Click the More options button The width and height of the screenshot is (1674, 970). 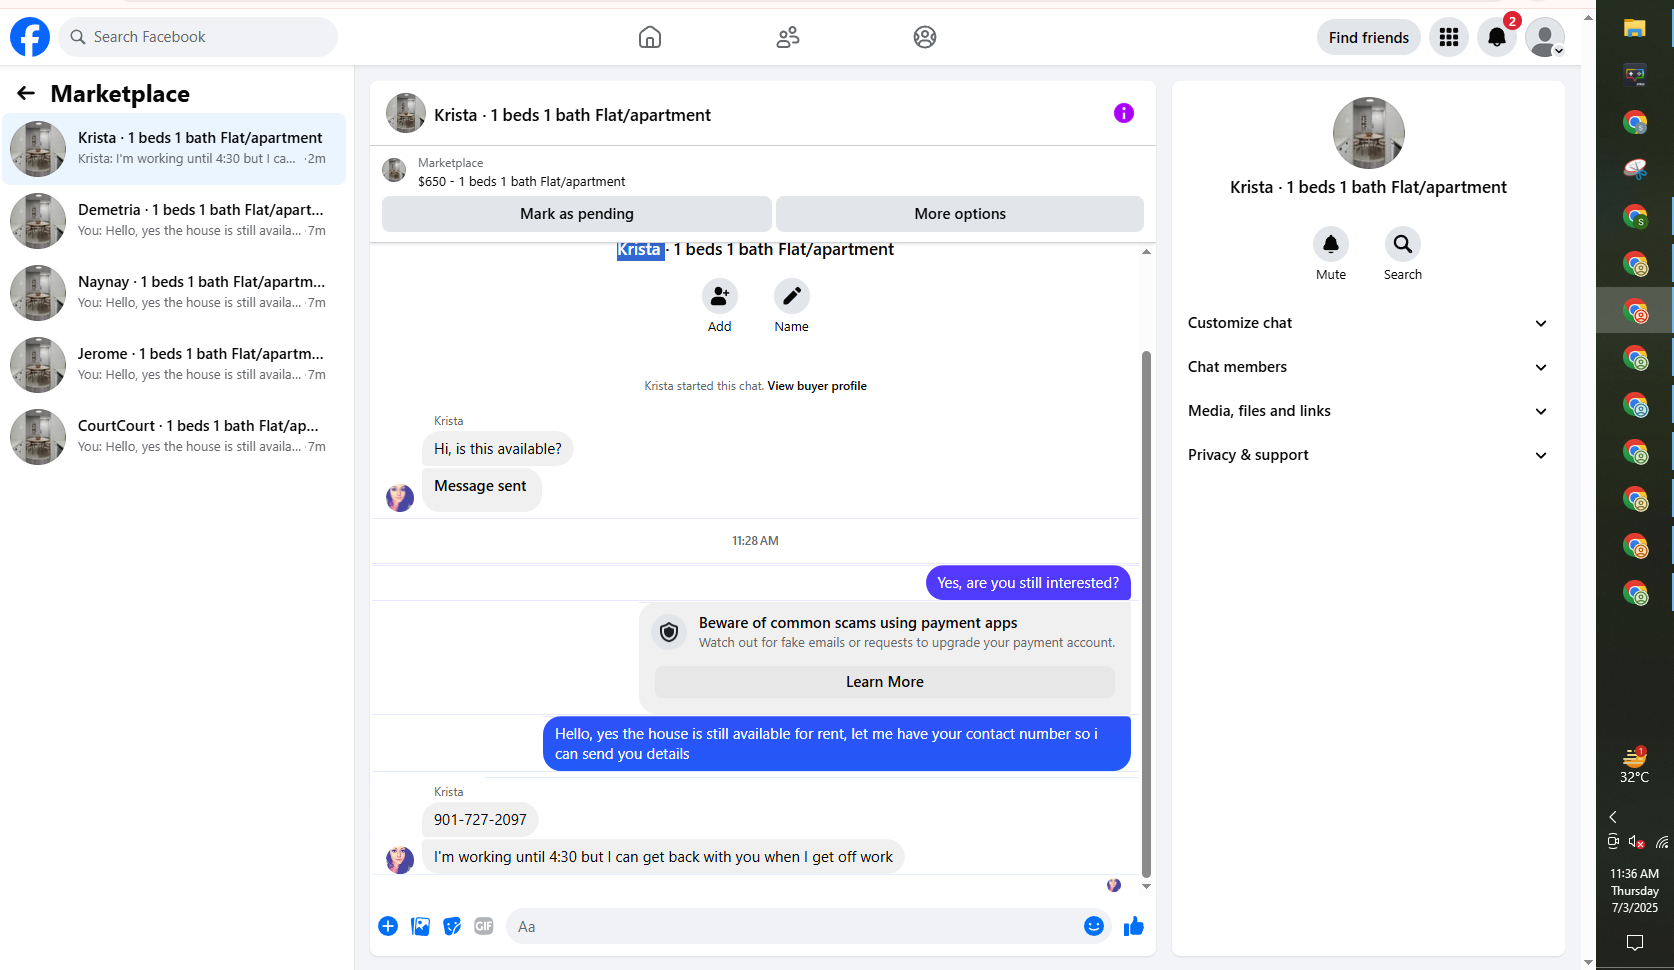pyautogui.click(x=960, y=214)
